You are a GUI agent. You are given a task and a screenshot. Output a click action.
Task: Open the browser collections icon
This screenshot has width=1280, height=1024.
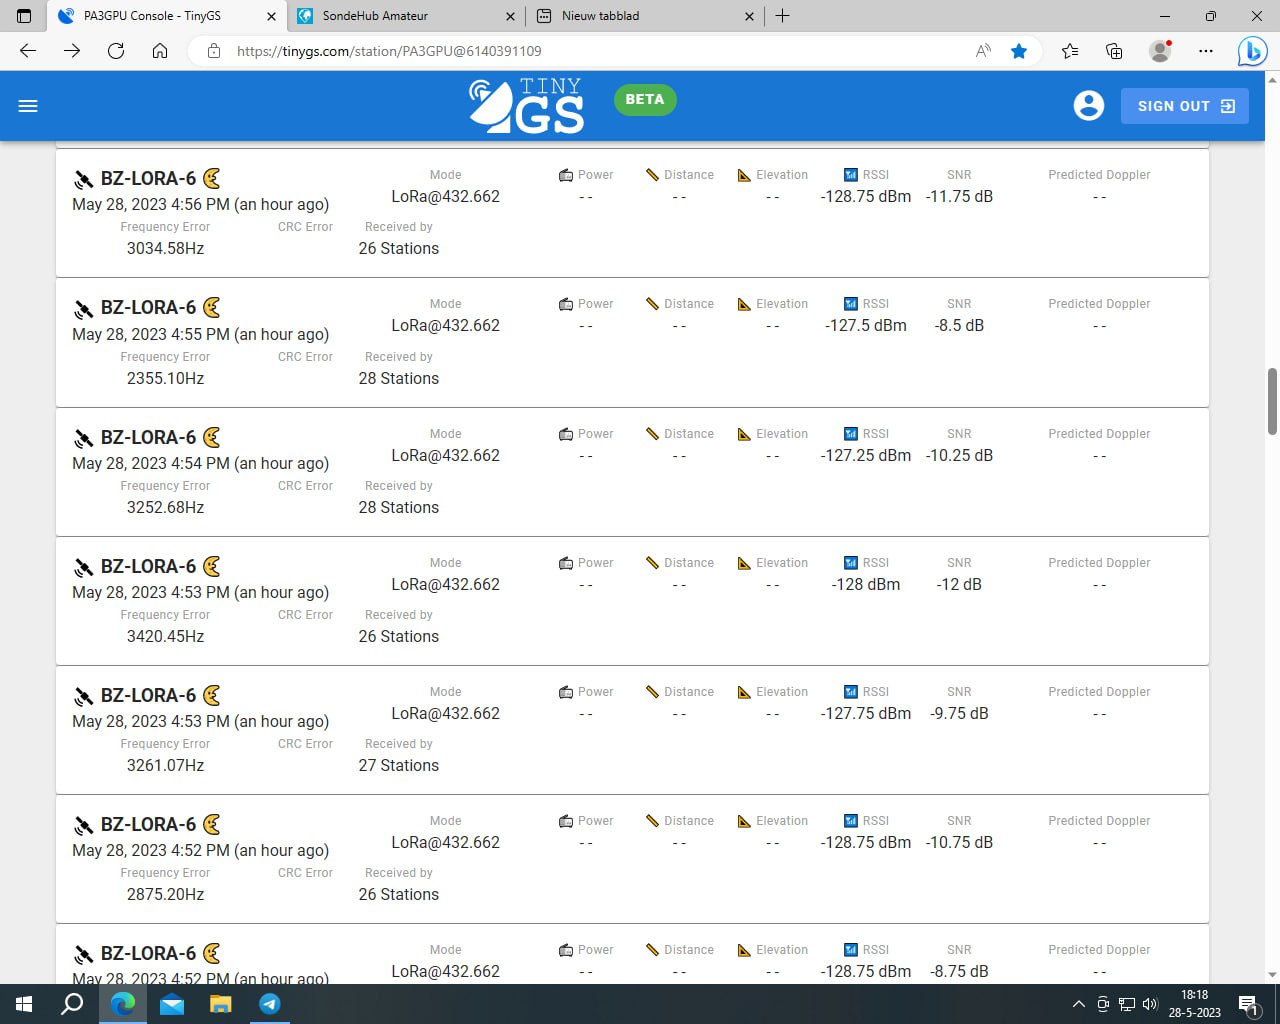pos(1114,51)
